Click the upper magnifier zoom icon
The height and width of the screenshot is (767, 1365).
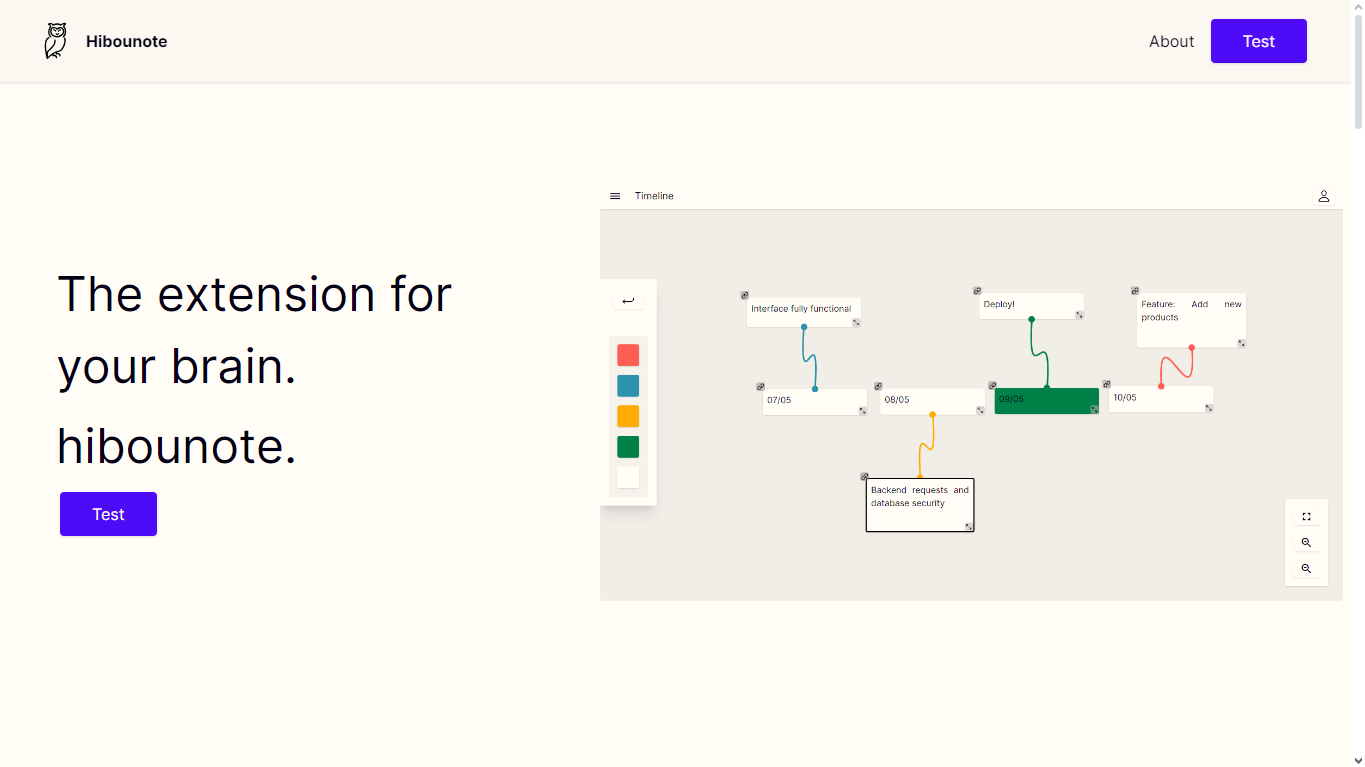tap(1306, 543)
